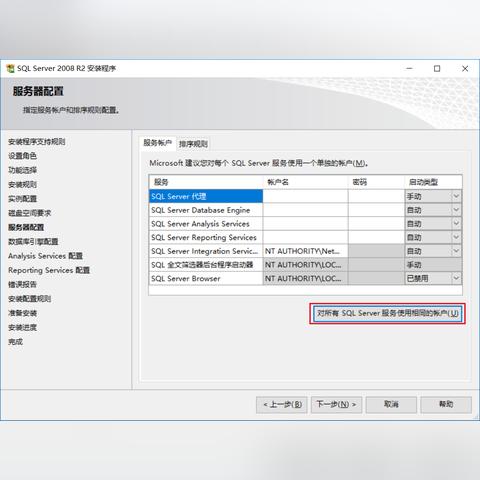Proceed with 下一步(N) button

click(336, 405)
